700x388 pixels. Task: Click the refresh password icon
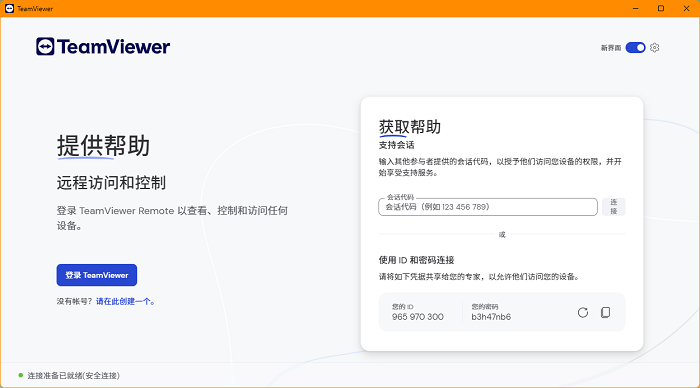[583, 313]
